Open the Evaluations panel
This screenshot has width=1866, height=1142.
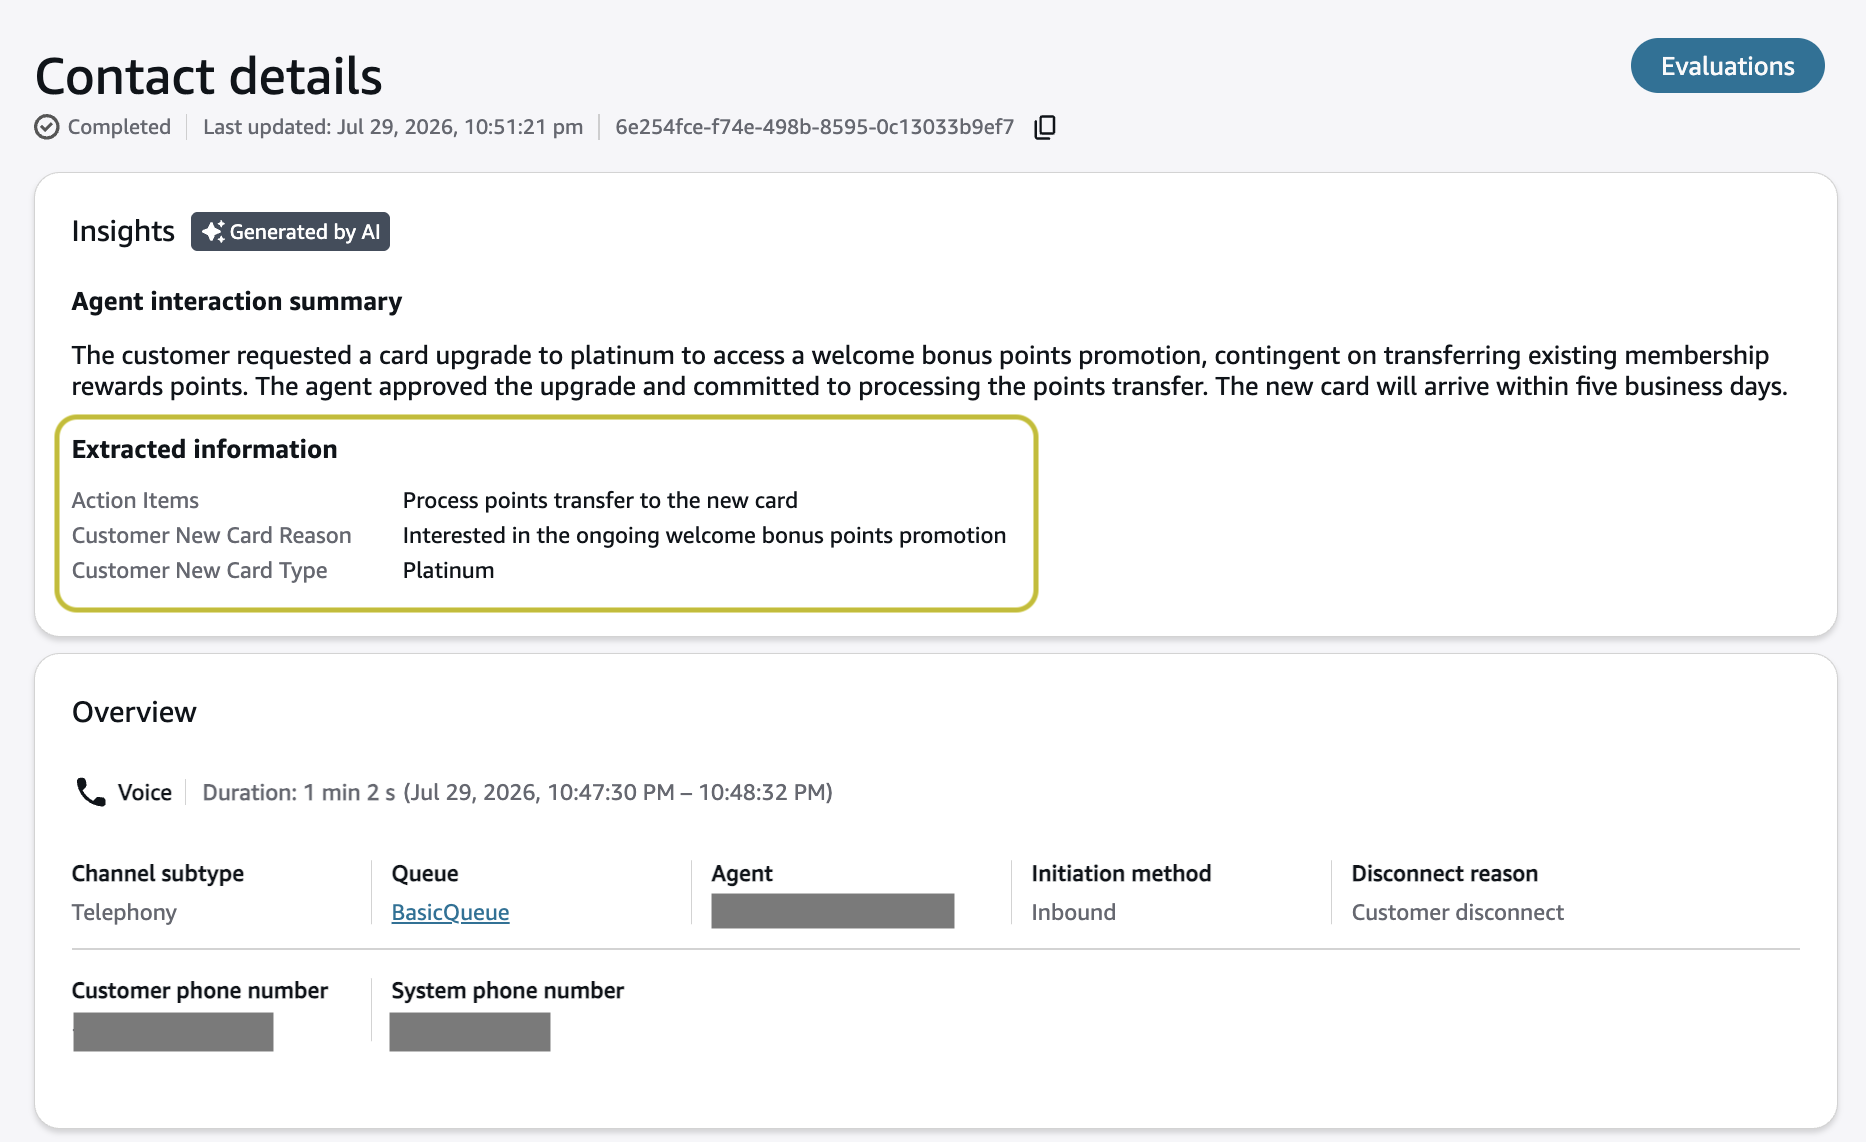[1727, 66]
